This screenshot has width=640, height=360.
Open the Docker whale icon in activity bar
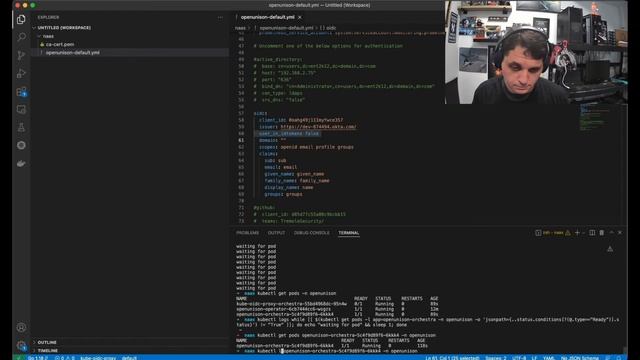pyautogui.click(x=21, y=163)
